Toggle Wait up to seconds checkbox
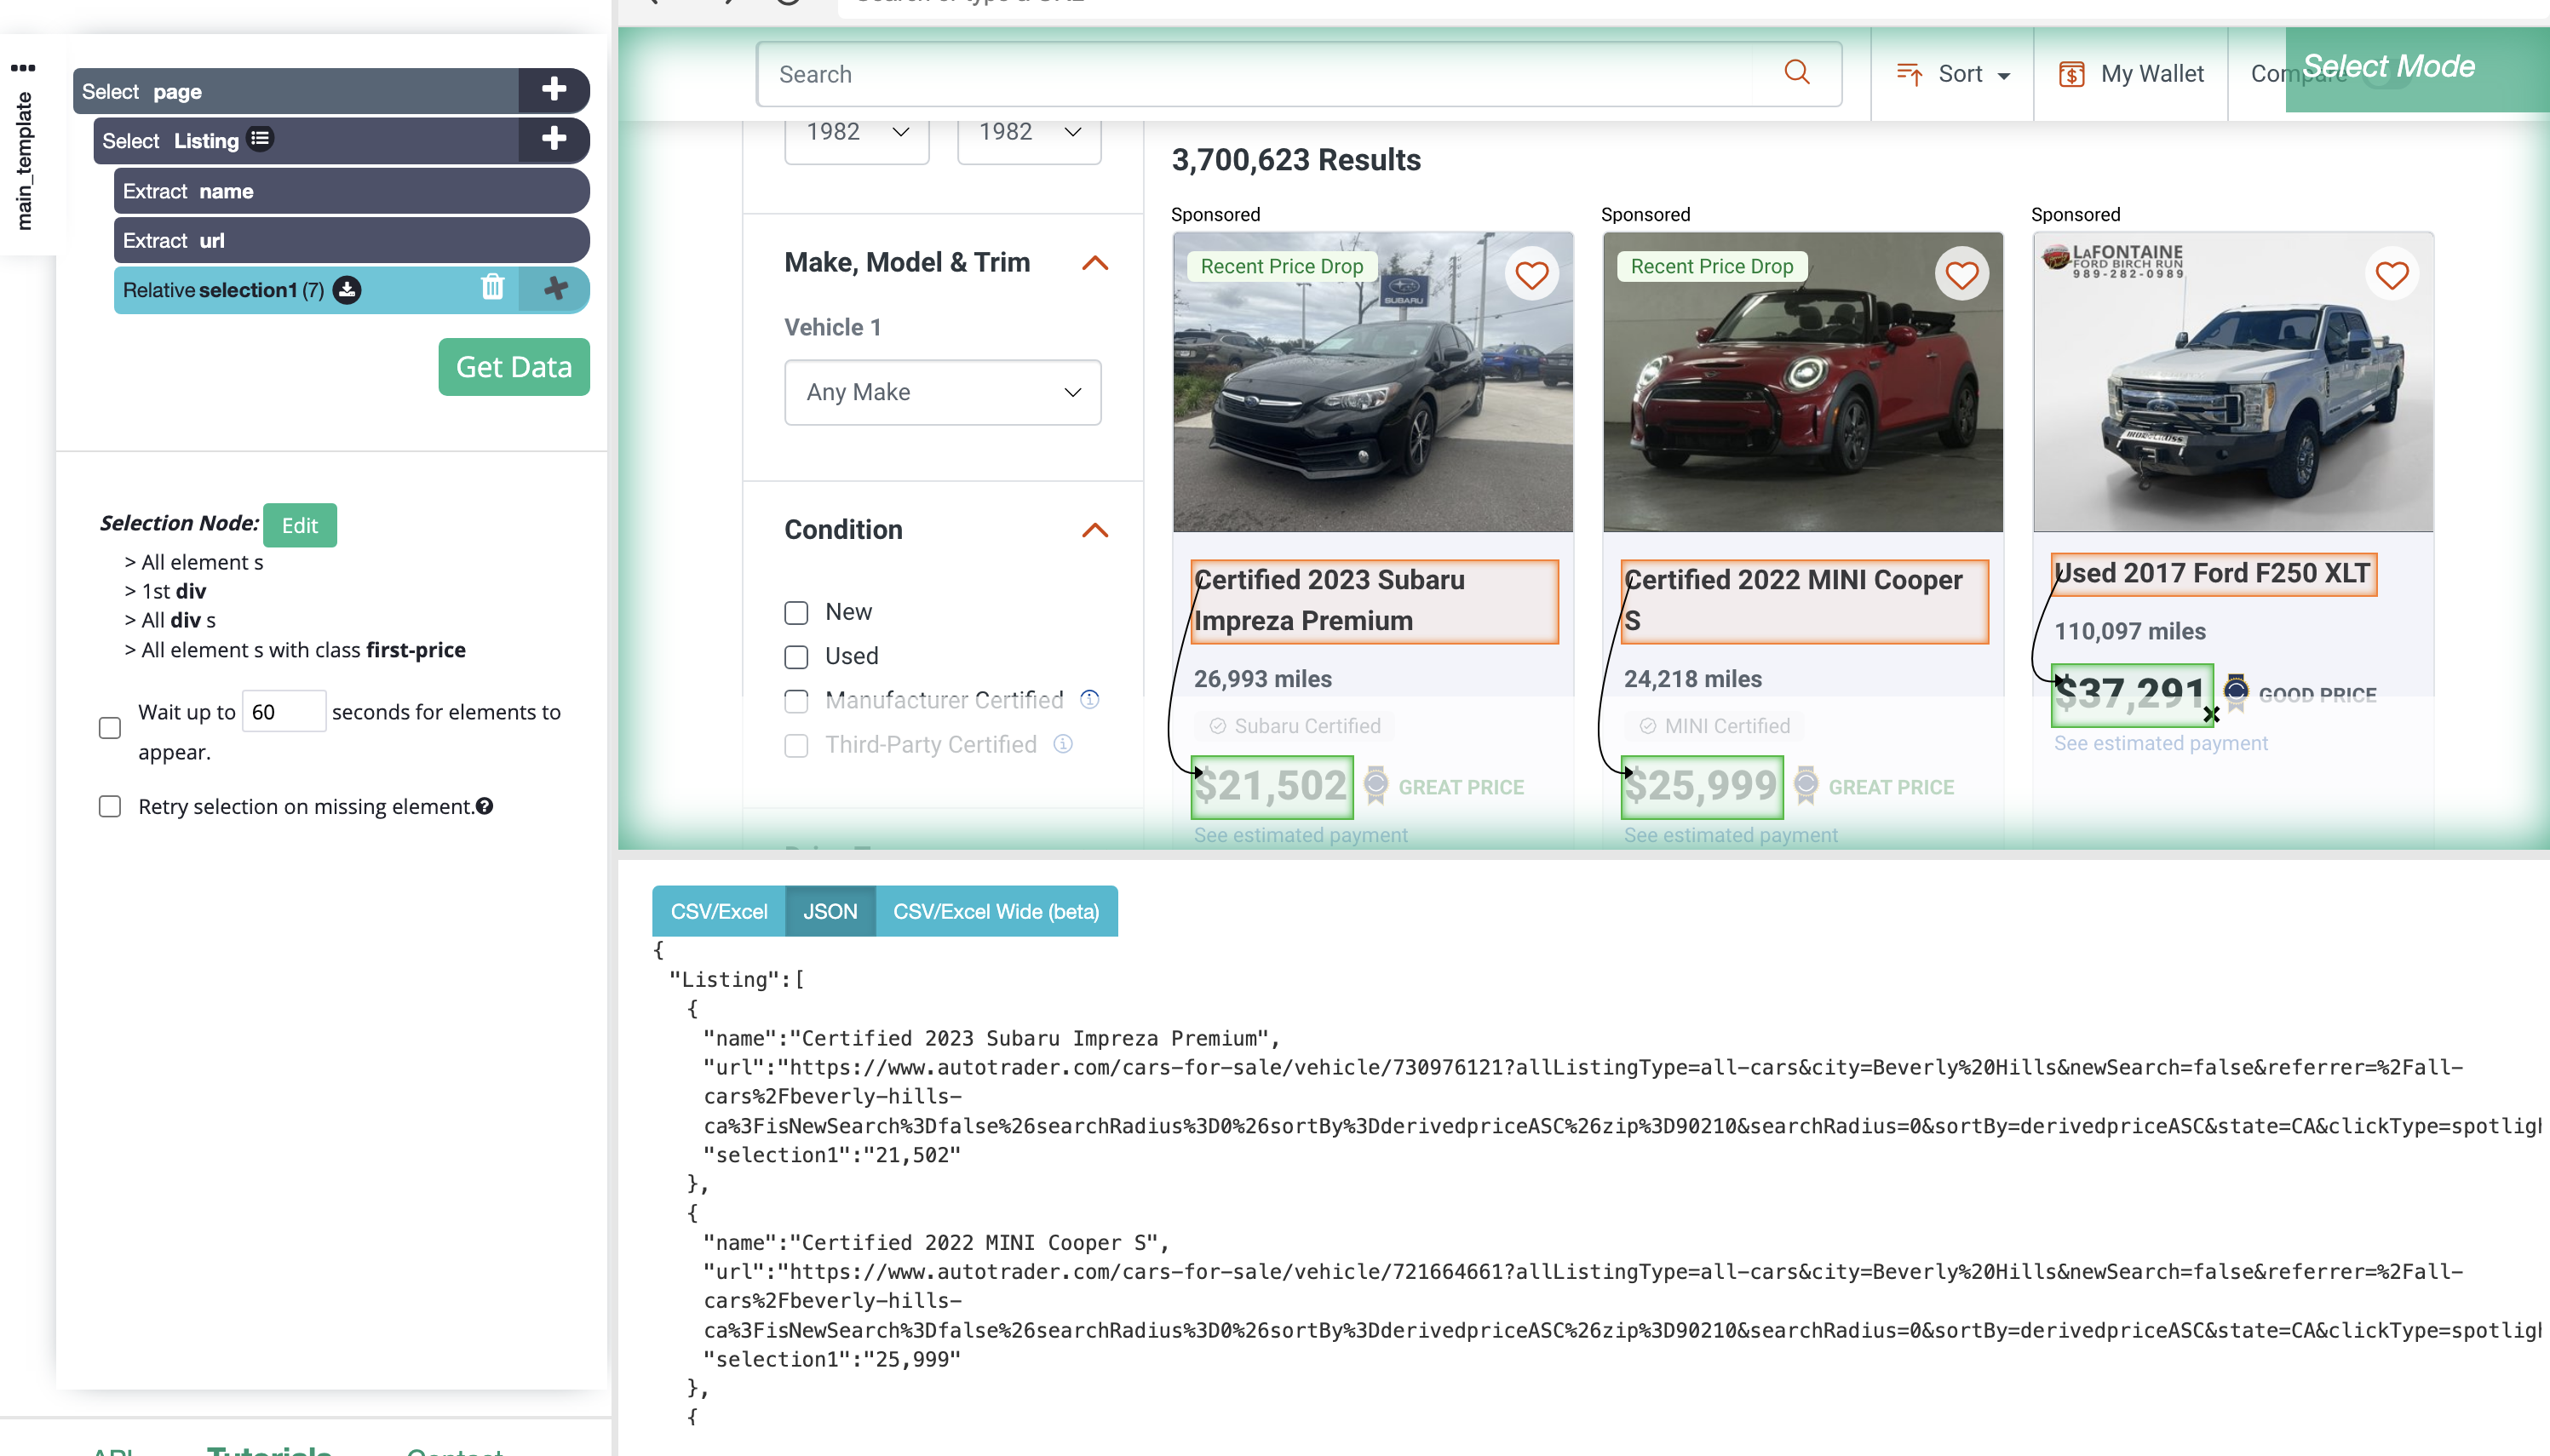This screenshot has height=1456, width=2550. click(x=110, y=727)
